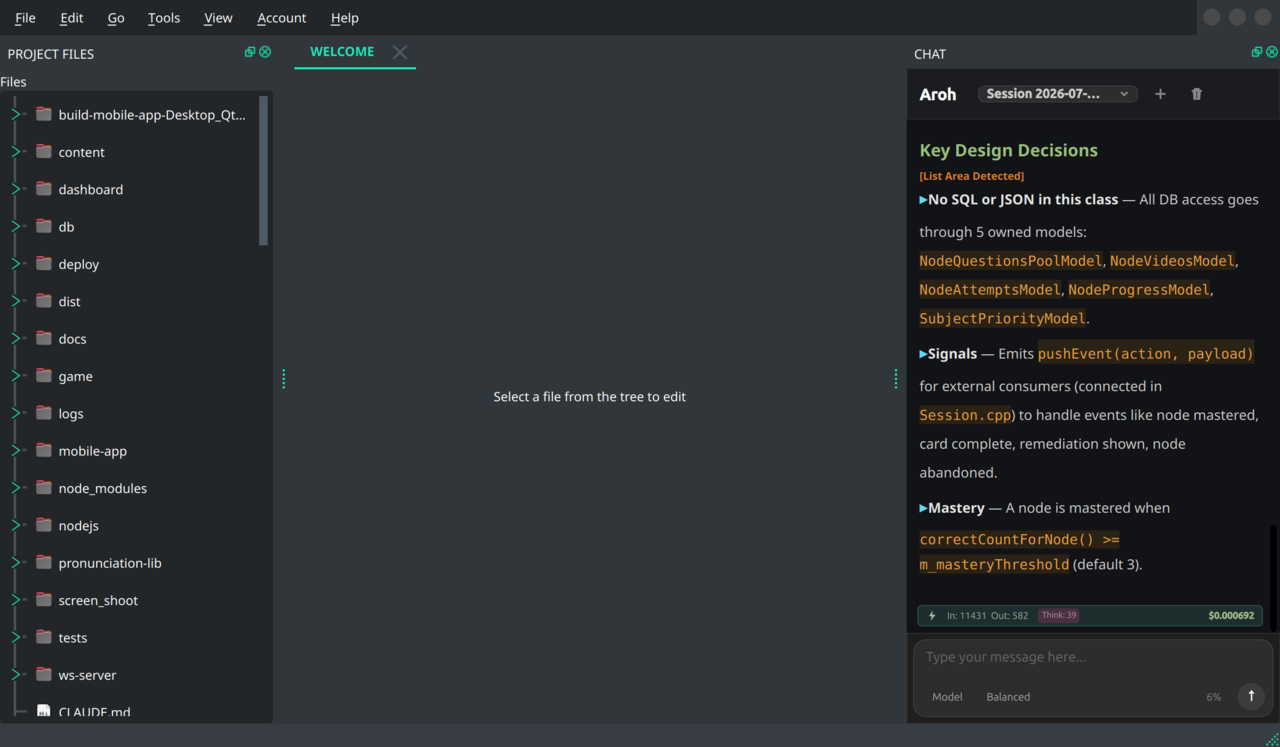This screenshot has width=1280, height=747.
Task: Click the 6% context usage indicator
Action: tap(1213, 697)
